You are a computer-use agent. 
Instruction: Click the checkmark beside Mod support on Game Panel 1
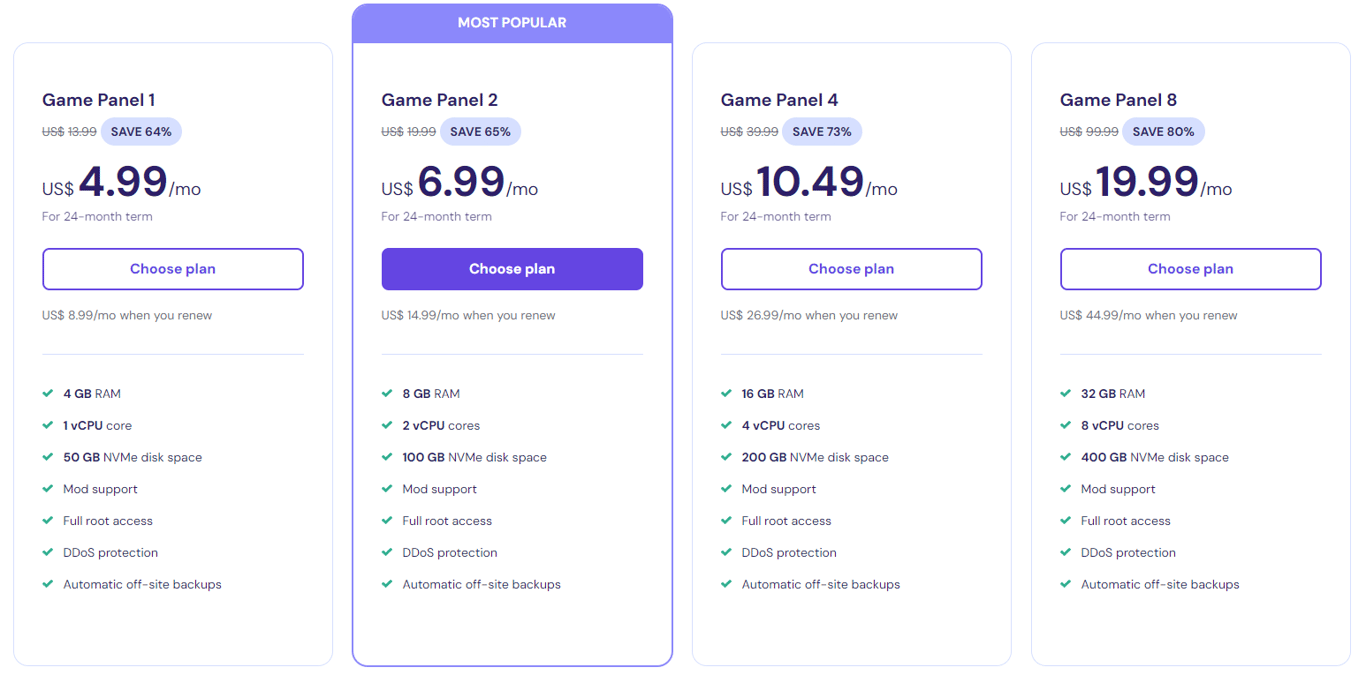(x=46, y=489)
